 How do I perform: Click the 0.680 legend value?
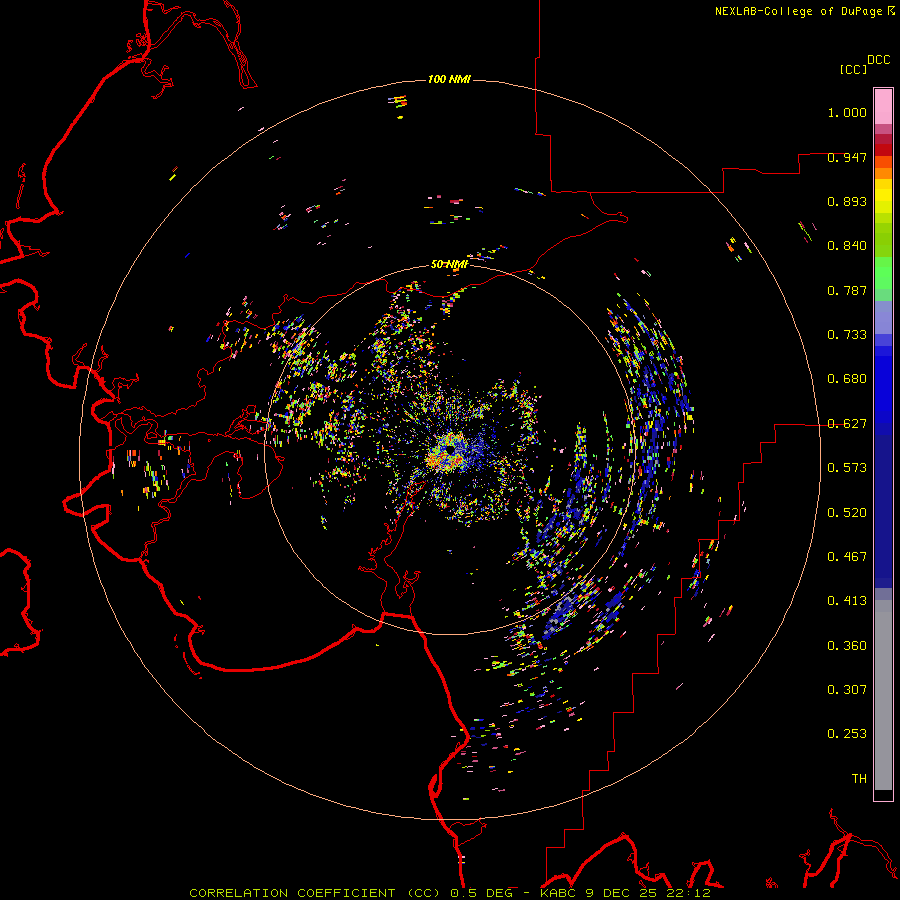tap(847, 379)
